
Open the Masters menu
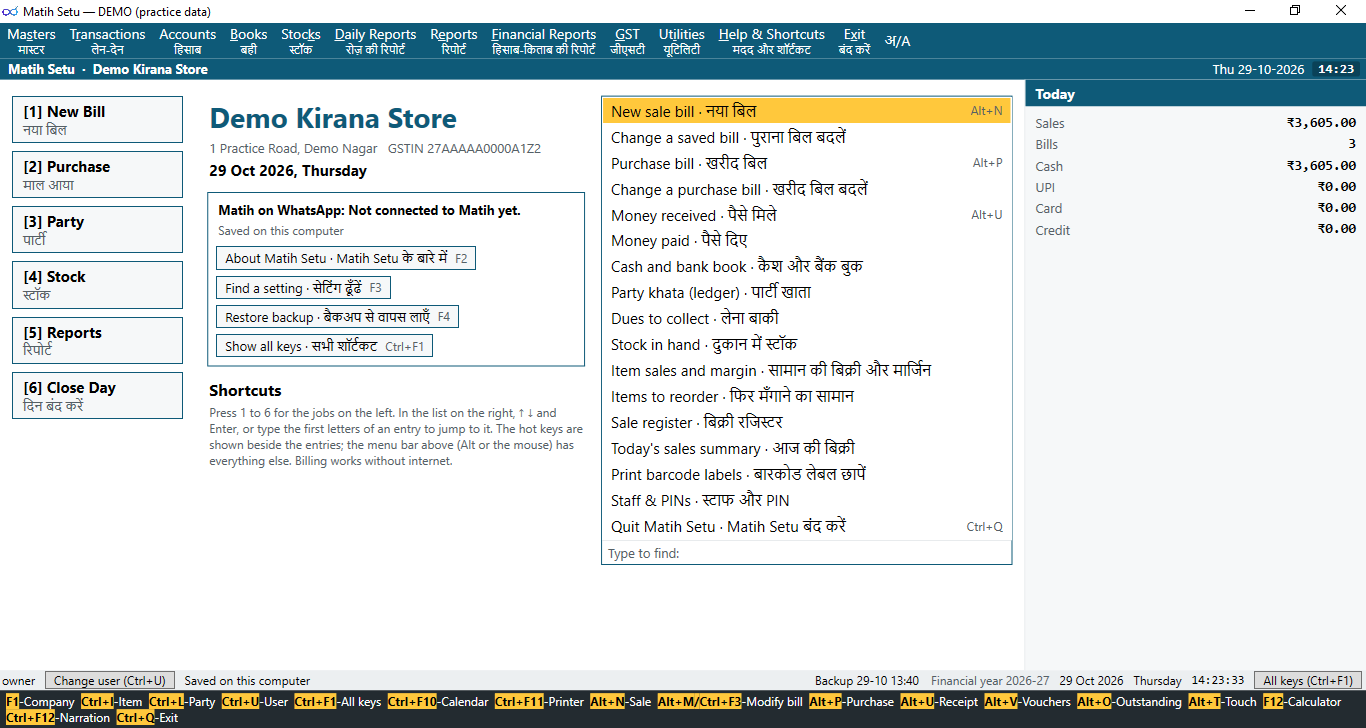[31, 41]
